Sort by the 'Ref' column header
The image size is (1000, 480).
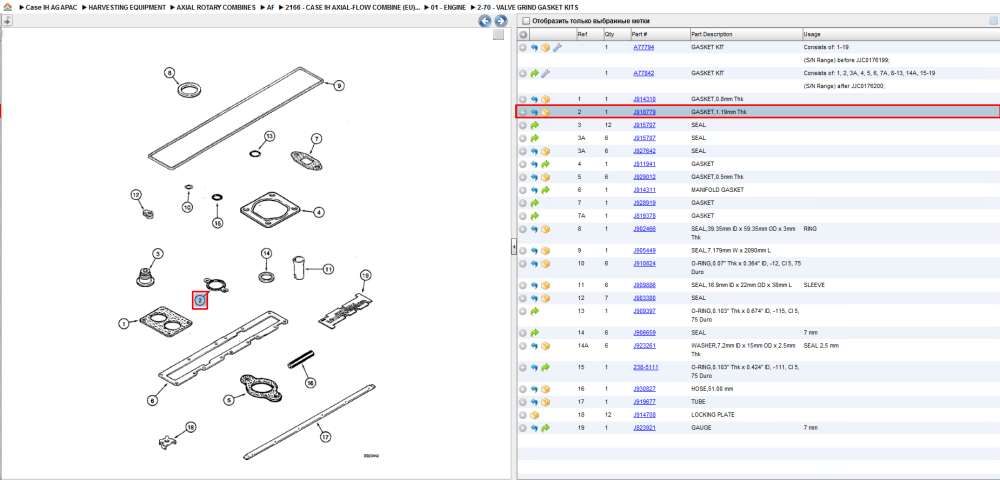[x=582, y=34]
